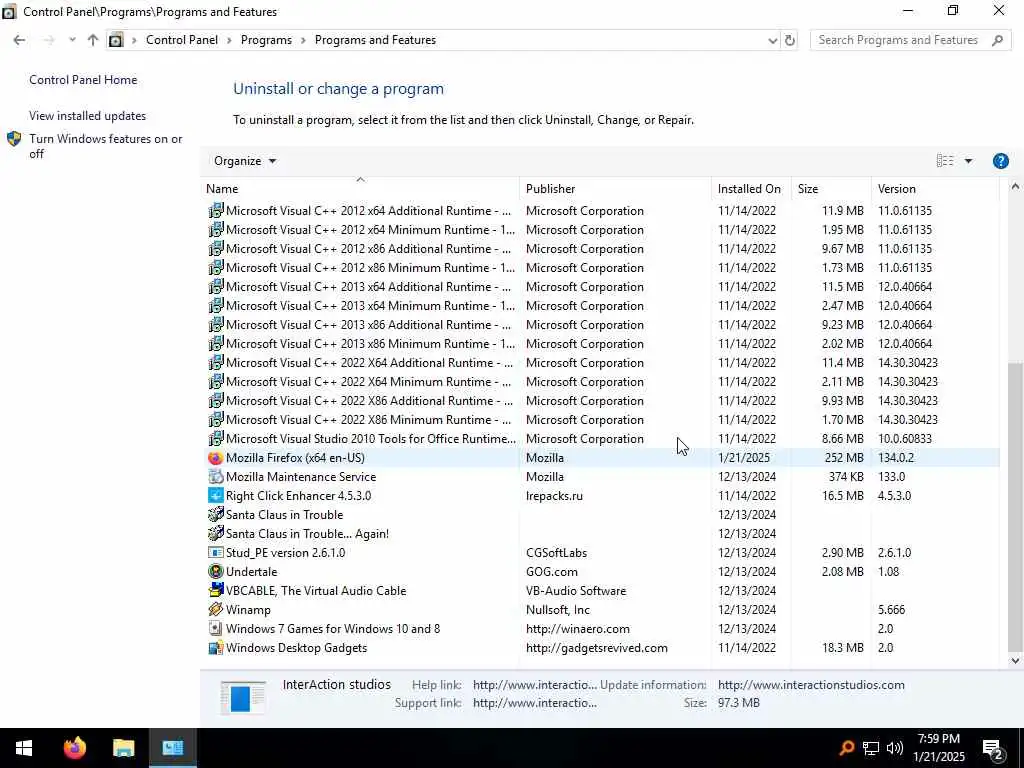Refresh the Programs and Features list
Viewport: 1024px width, 768px height.
click(790, 40)
